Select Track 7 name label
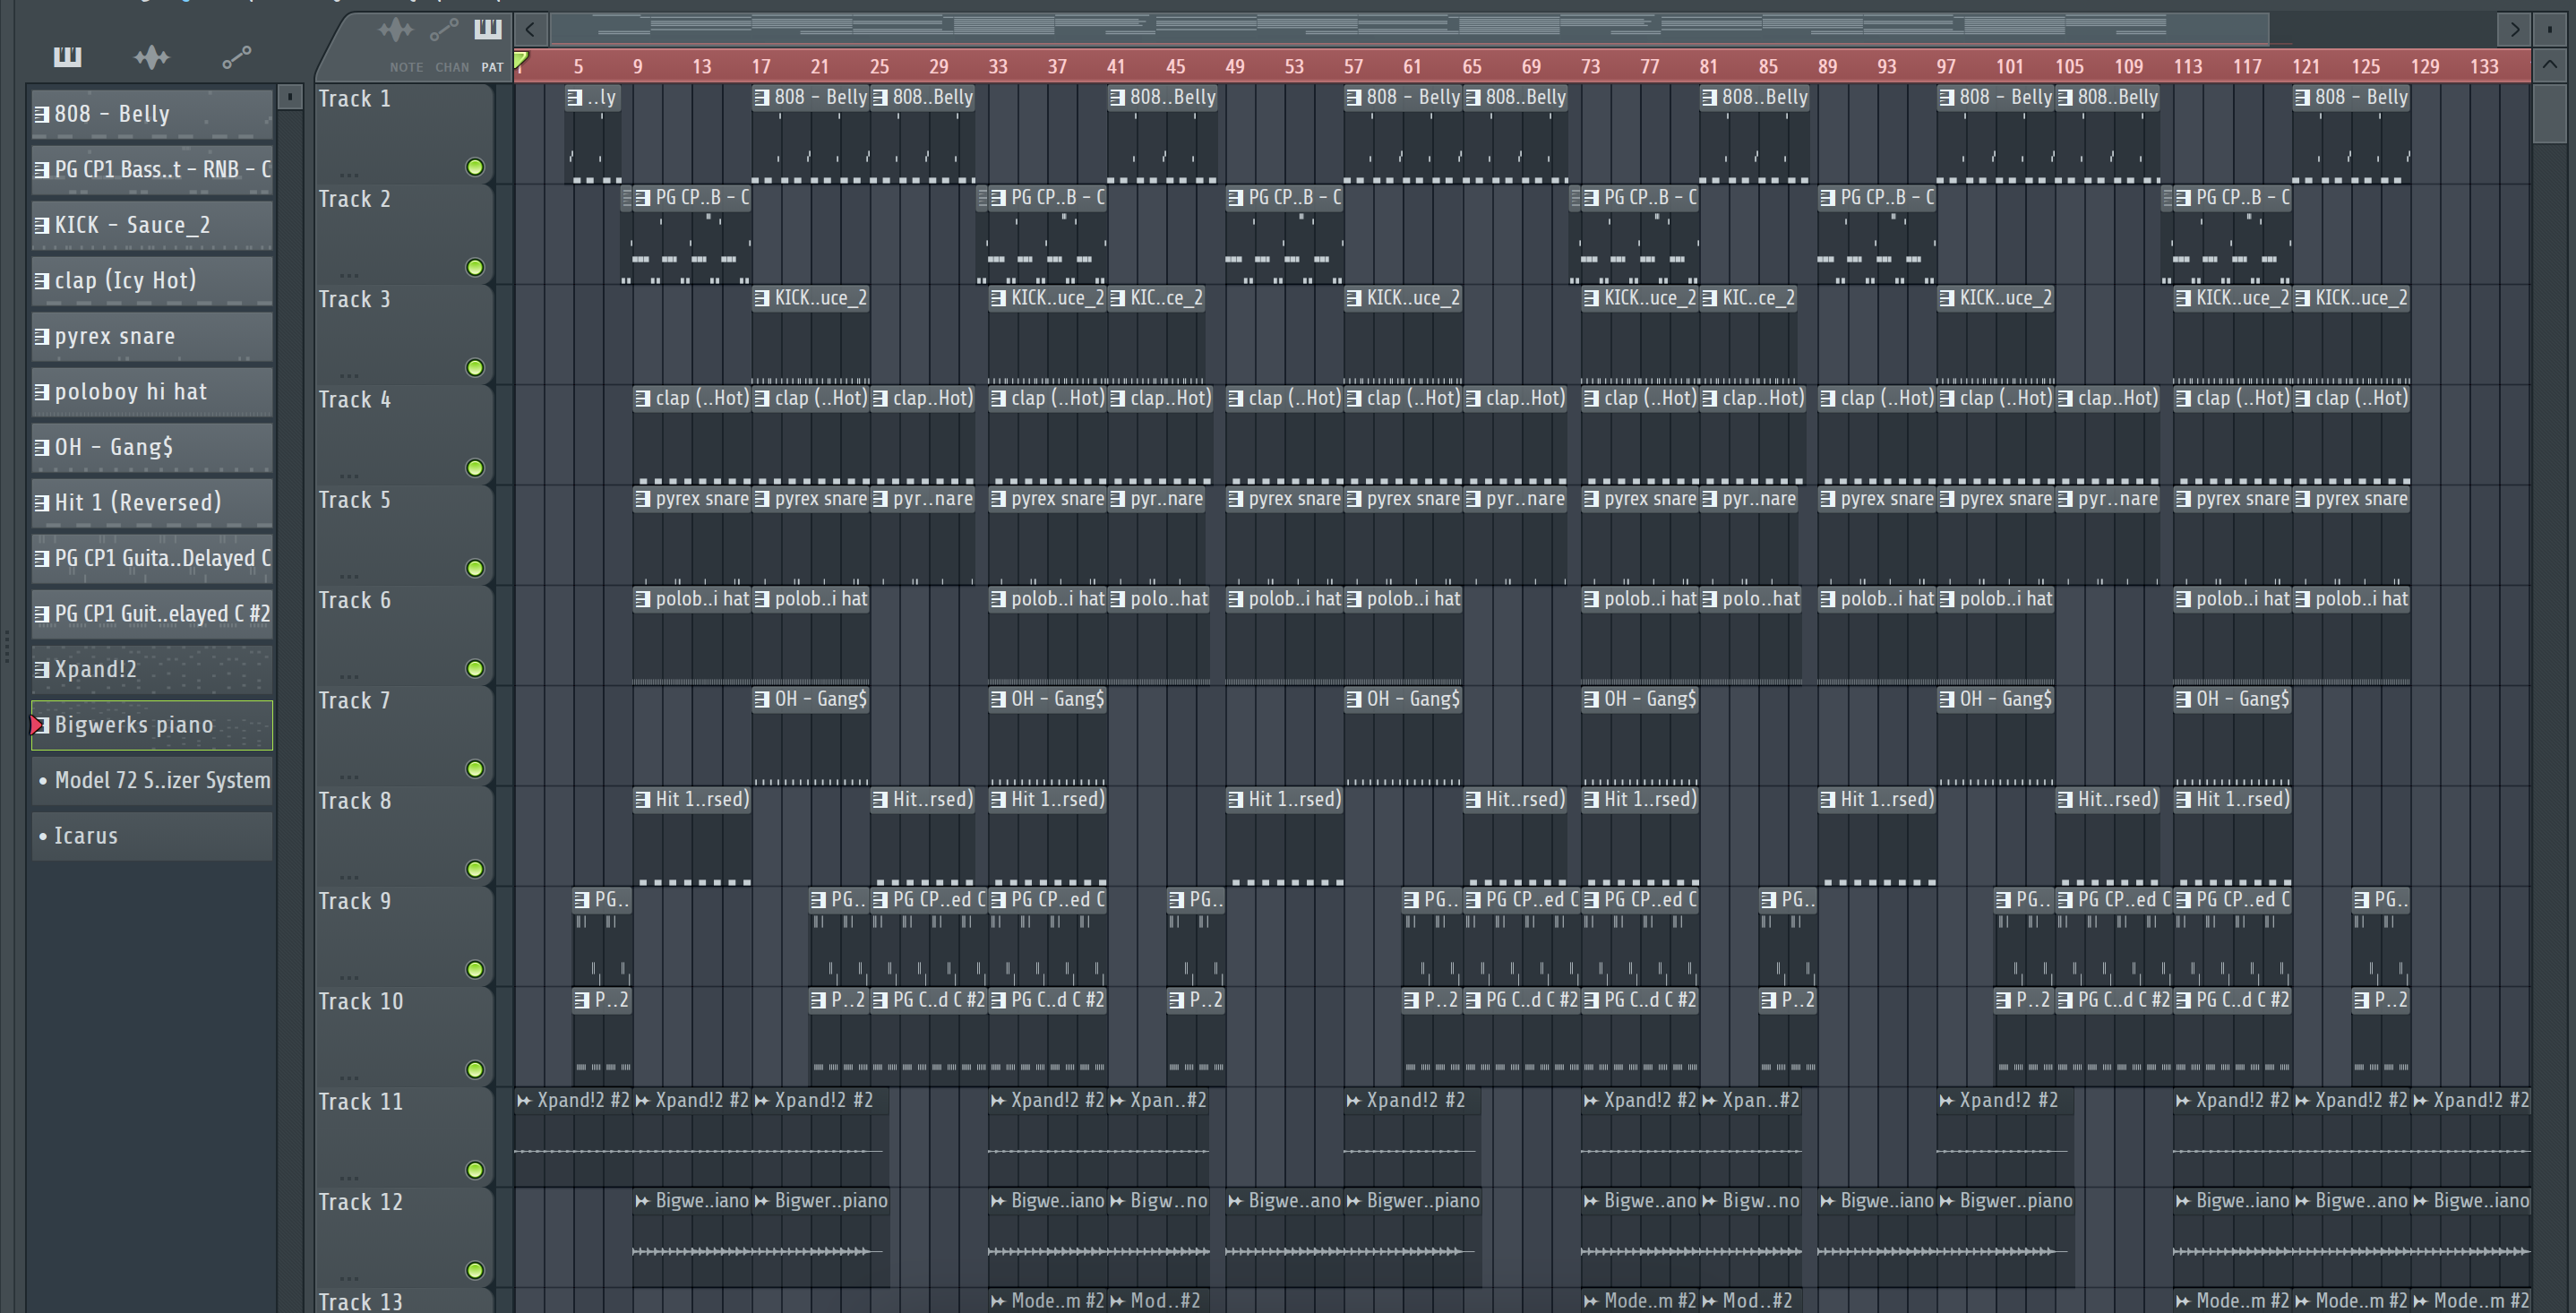Viewport: 2576px width, 1313px height. (x=354, y=700)
